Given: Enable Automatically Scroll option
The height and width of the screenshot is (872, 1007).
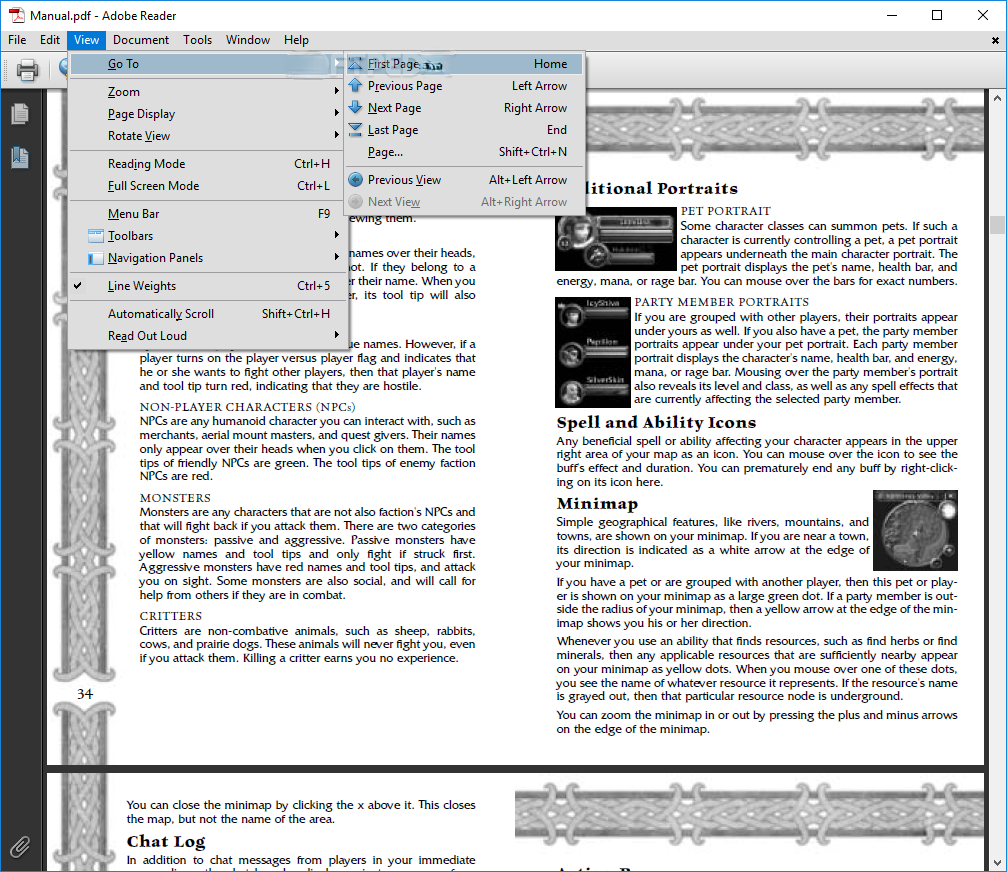Looking at the screenshot, I should 208,314.
